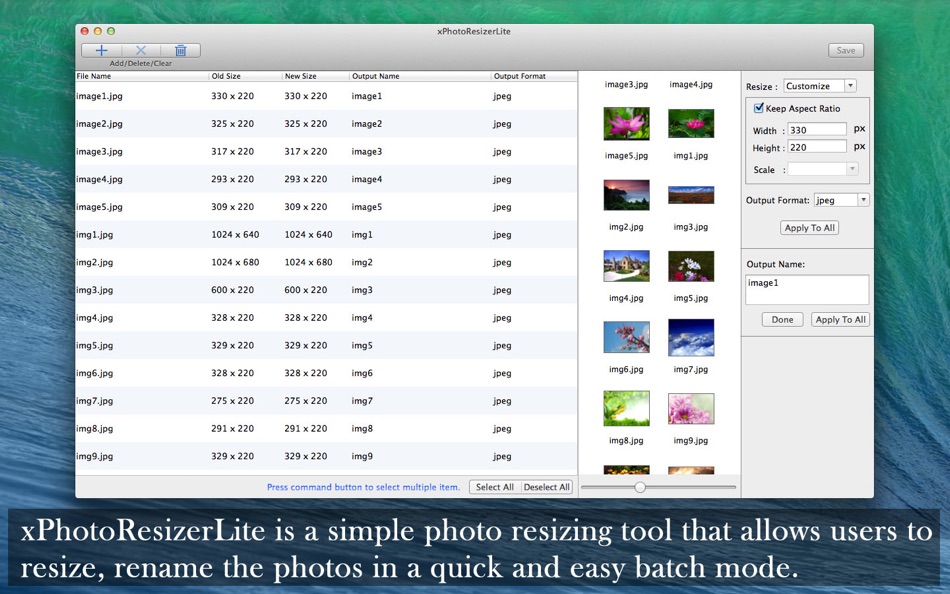Viewport: 950px width, 594px height.
Task: Select the clouds thumbnail above img7.jpg
Action: (691, 337)
